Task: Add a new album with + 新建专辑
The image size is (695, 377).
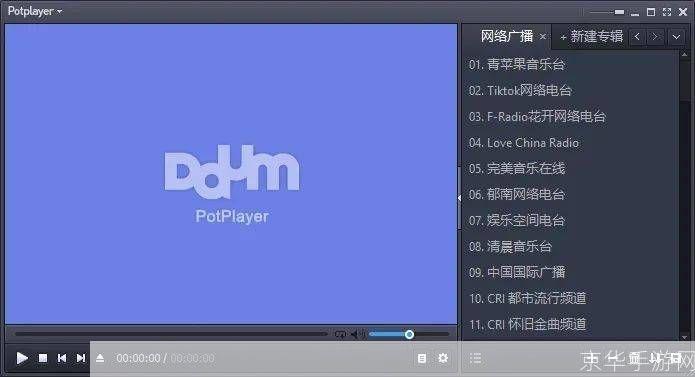Action: point(592,36)
